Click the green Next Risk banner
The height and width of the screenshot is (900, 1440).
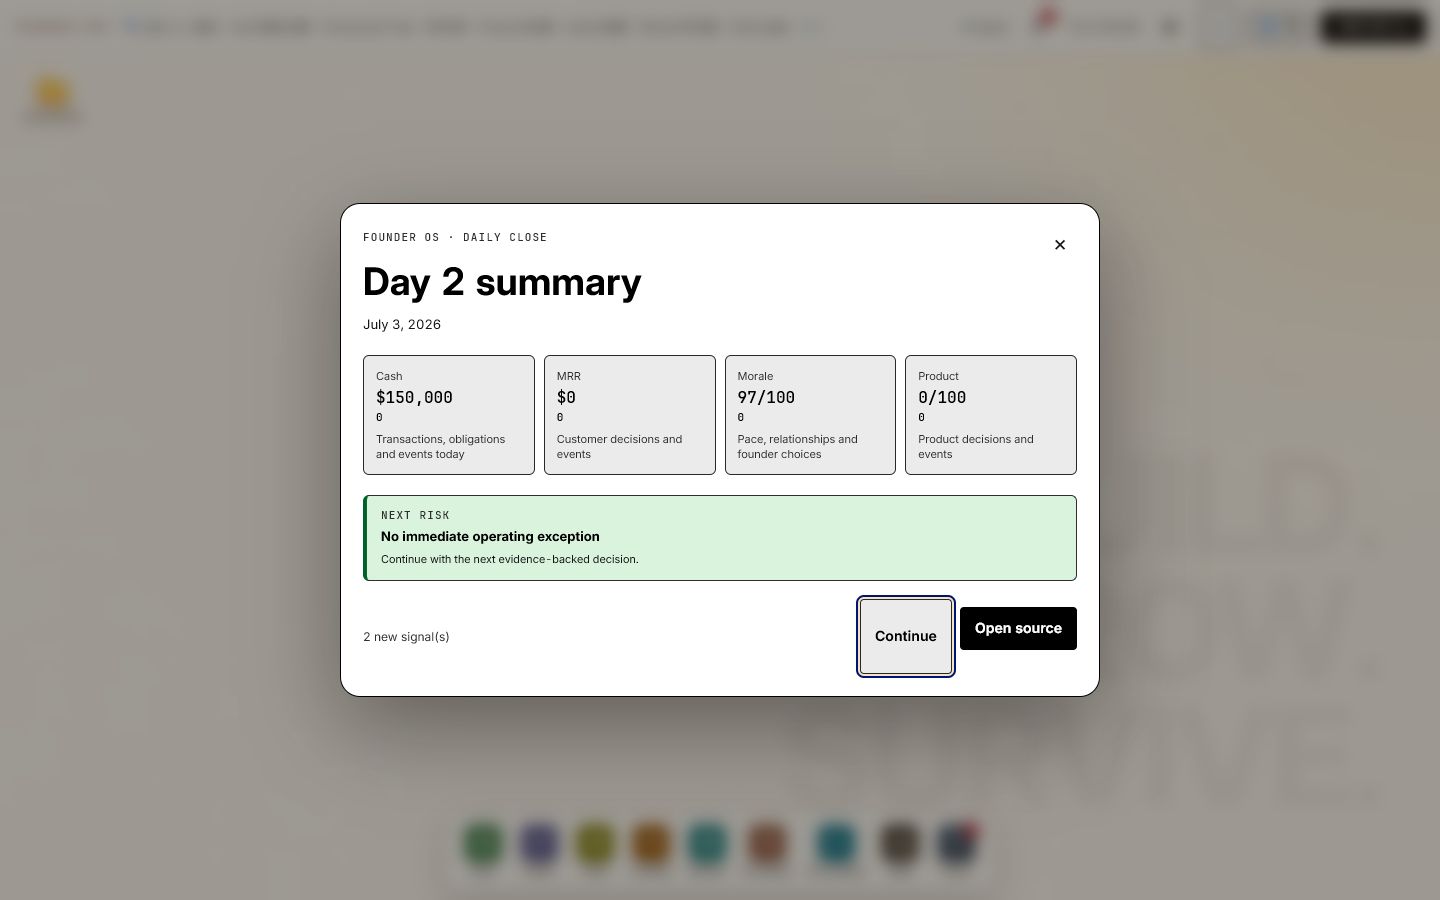pyautogui.click(x=720, y=538)
